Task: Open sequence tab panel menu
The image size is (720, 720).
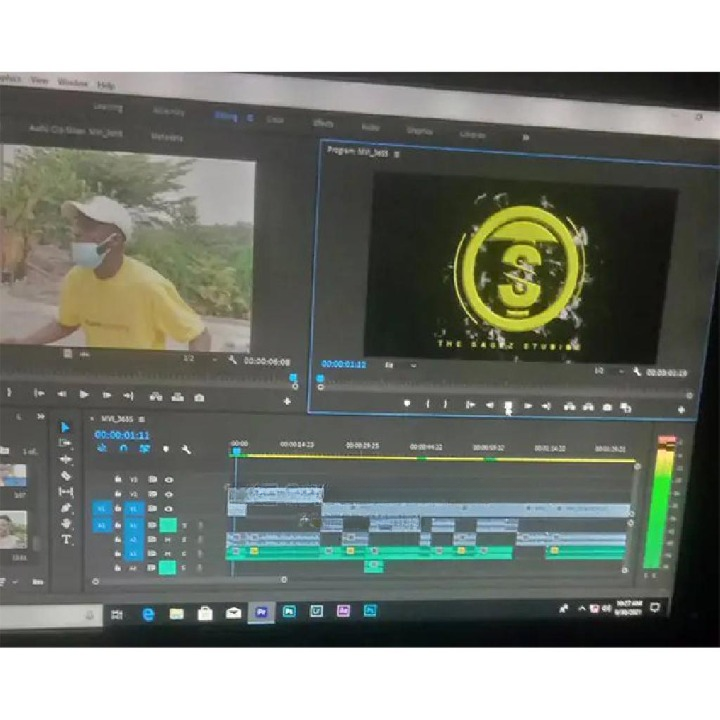Action: click(x=142, y=419)
